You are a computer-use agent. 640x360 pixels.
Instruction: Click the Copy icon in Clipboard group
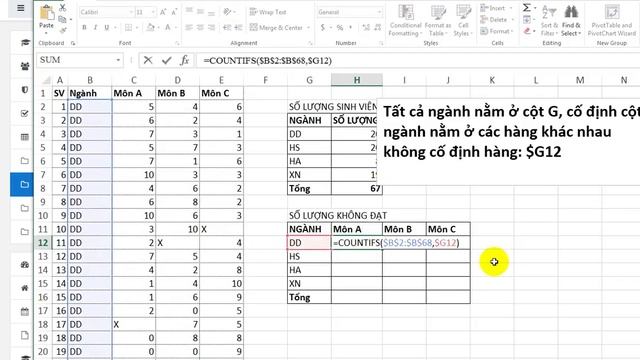[62, 19]
